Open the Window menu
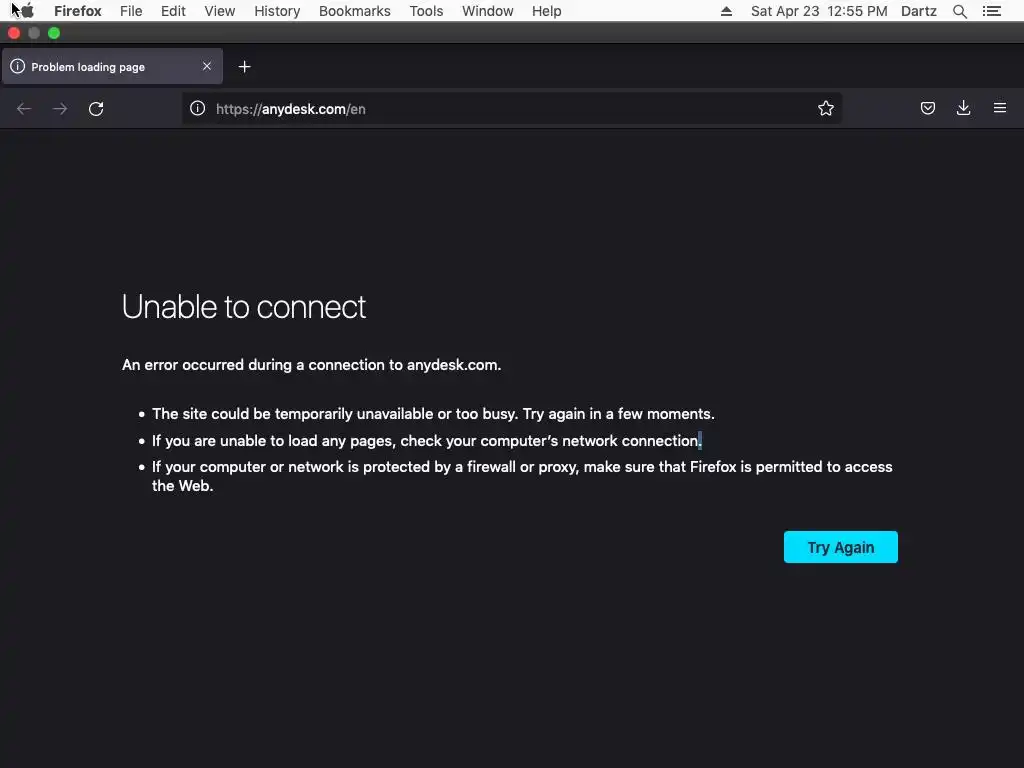The height and width of the screenshot is (768, 1024). 488,11
